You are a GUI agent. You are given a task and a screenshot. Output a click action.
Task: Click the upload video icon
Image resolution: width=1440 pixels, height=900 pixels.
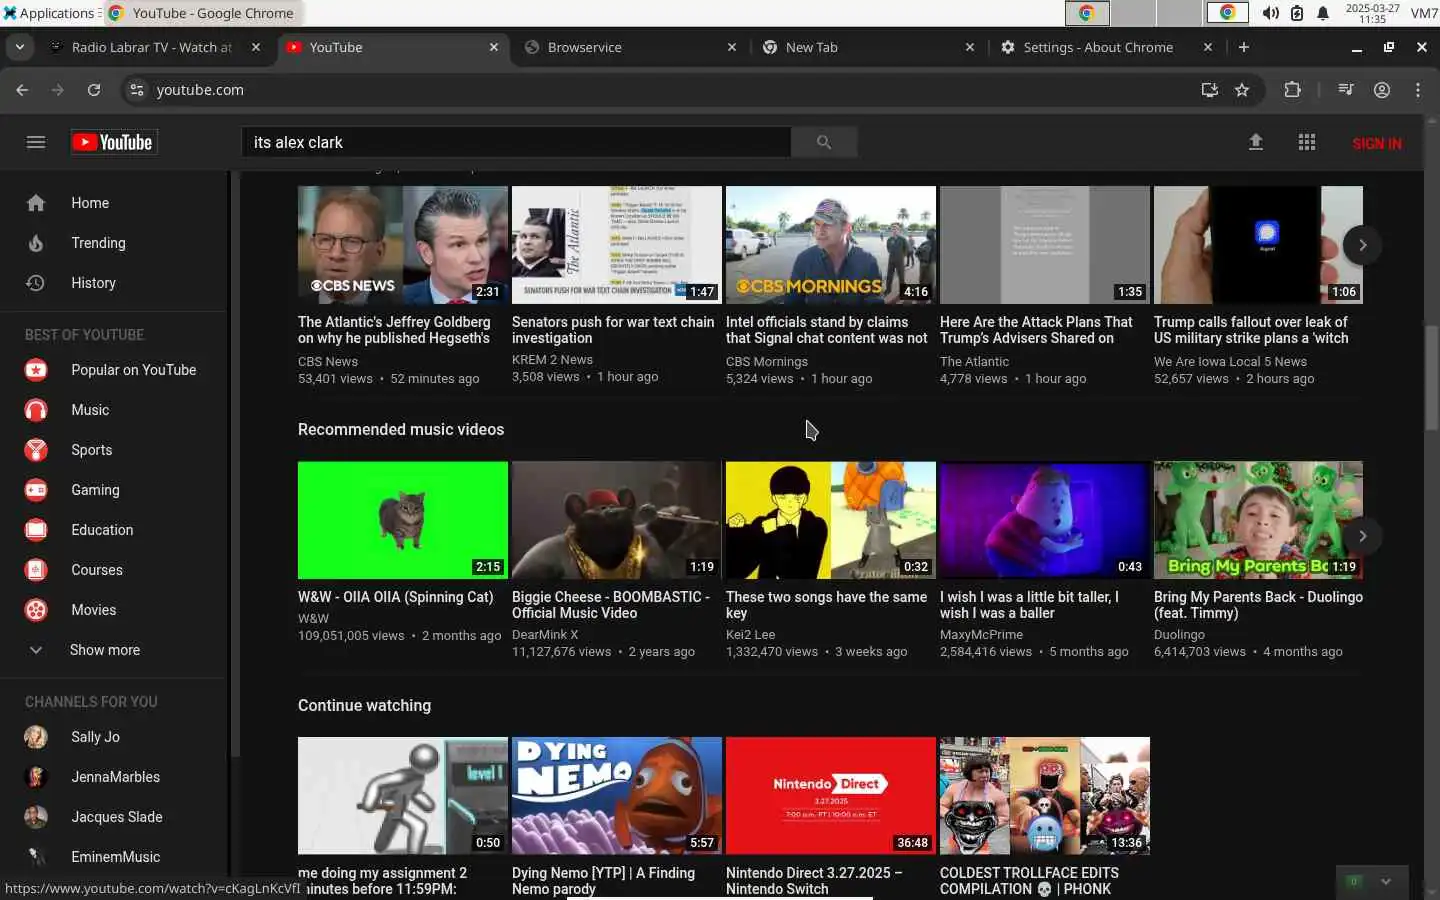(1256, 142)
